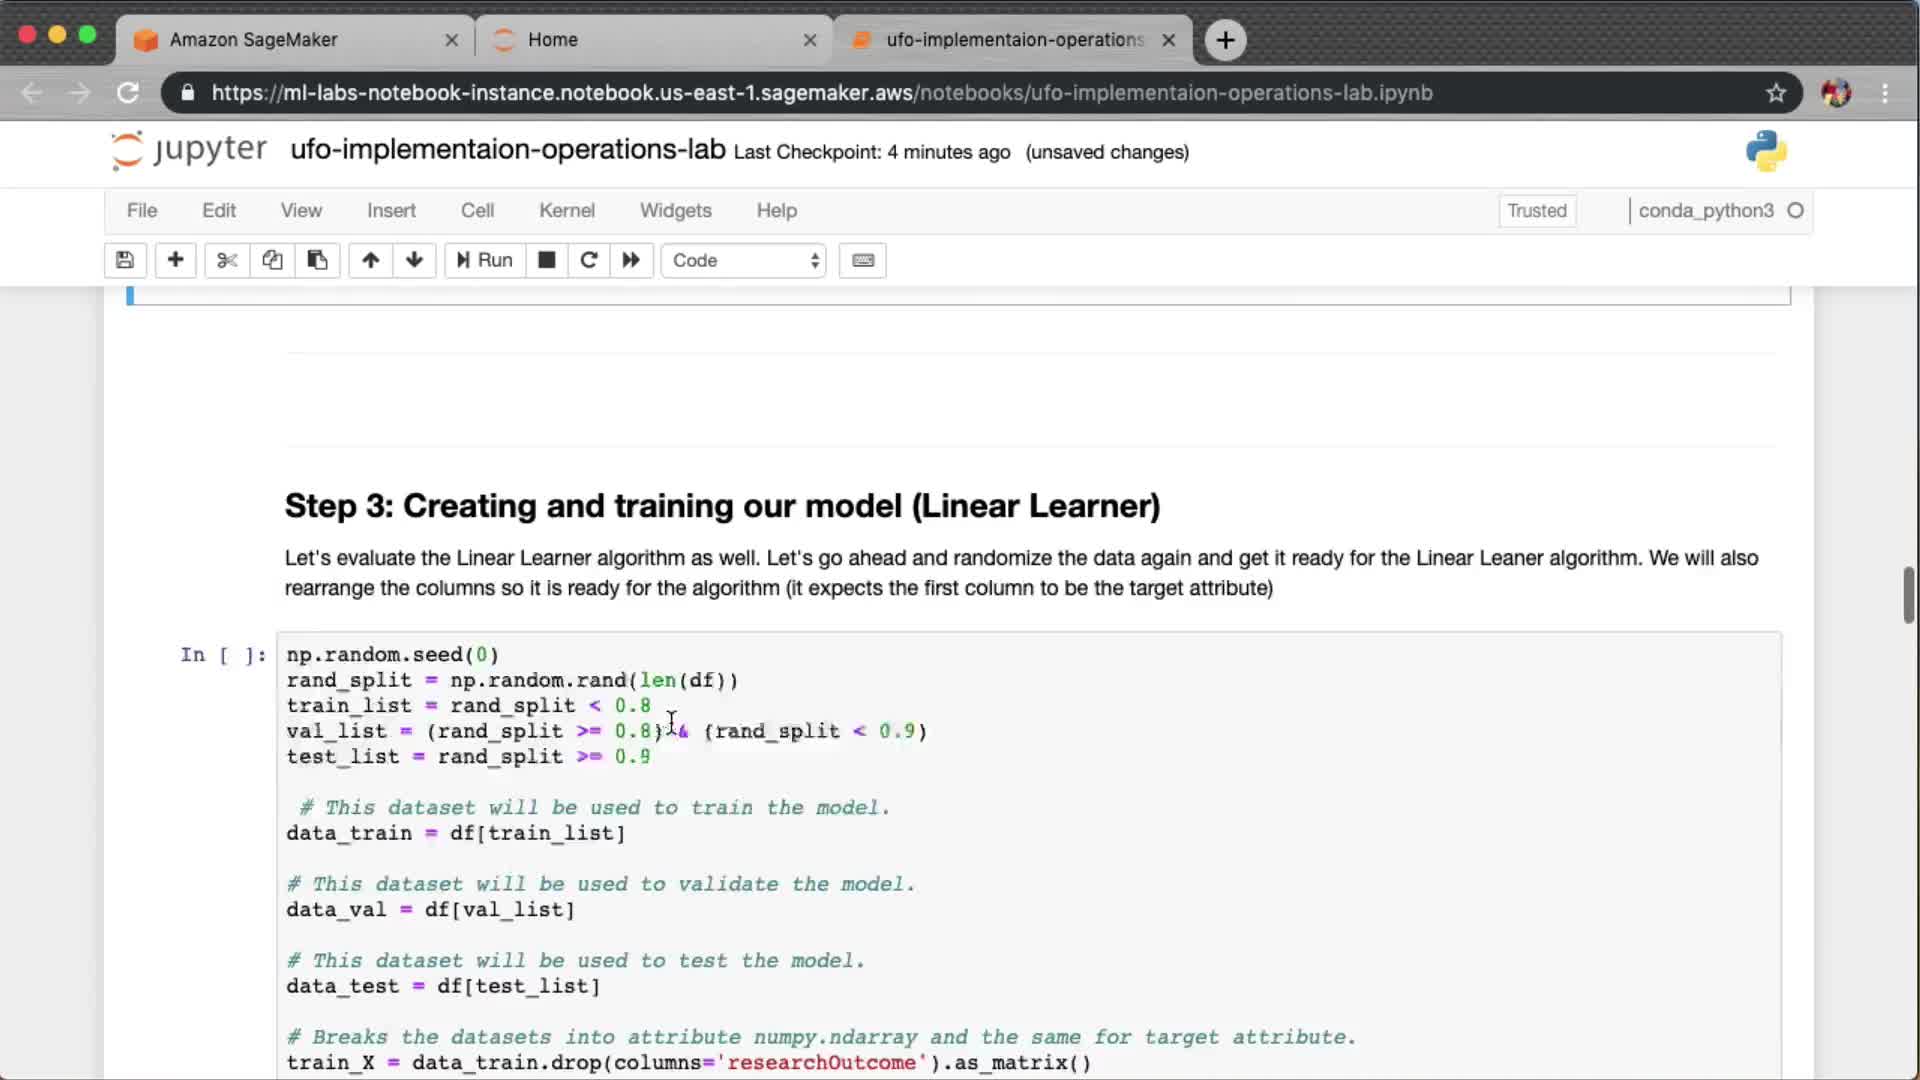
Task: Open the Kernel menu
Action: click(566, 211)
